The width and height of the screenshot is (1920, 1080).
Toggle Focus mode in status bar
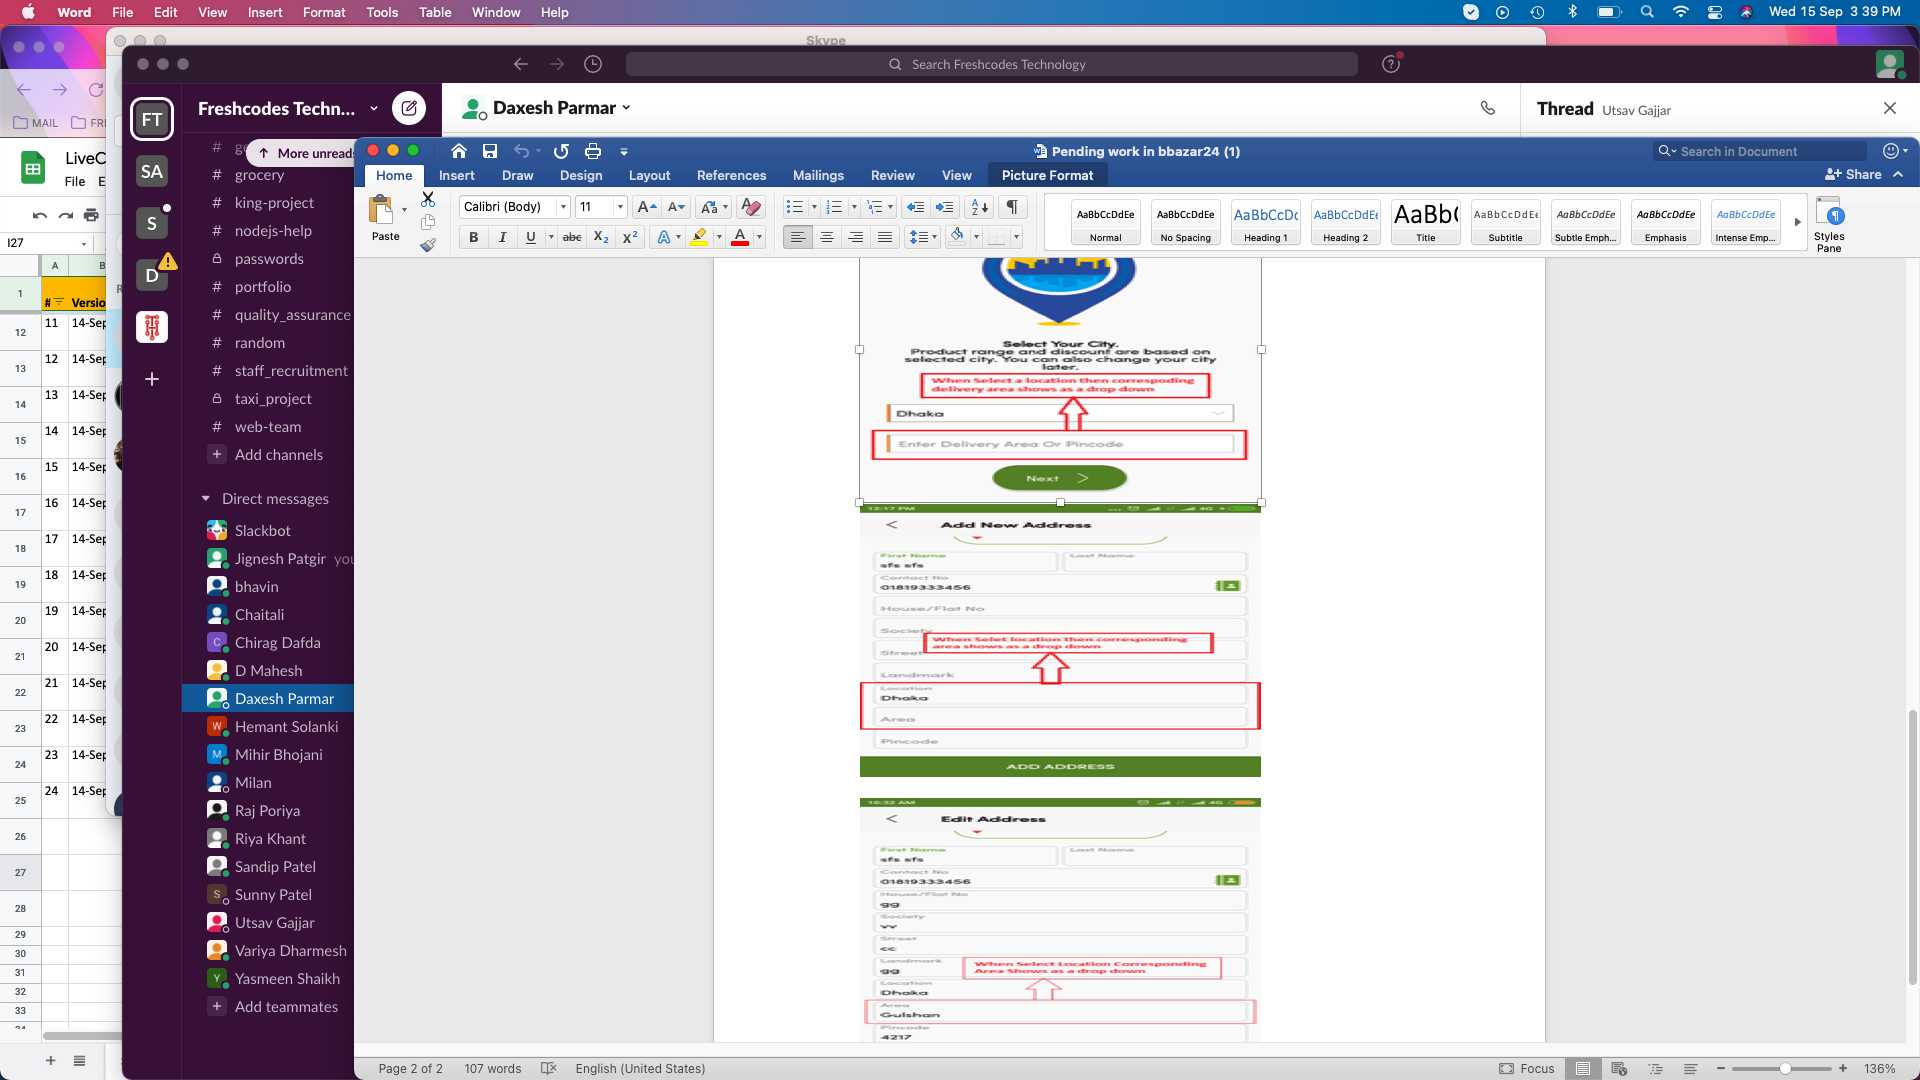pyautogui.click(x=1526, y=1068)
